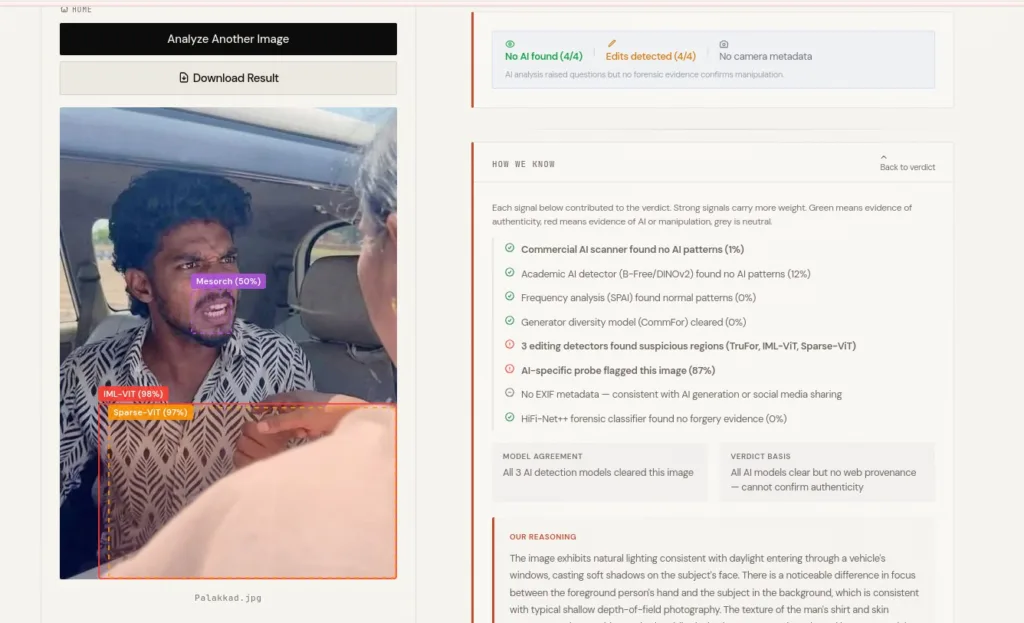Screen dimensions: 1024x623
Task: Click the camera icon above No camera metadata
Action: coord(724,44)
